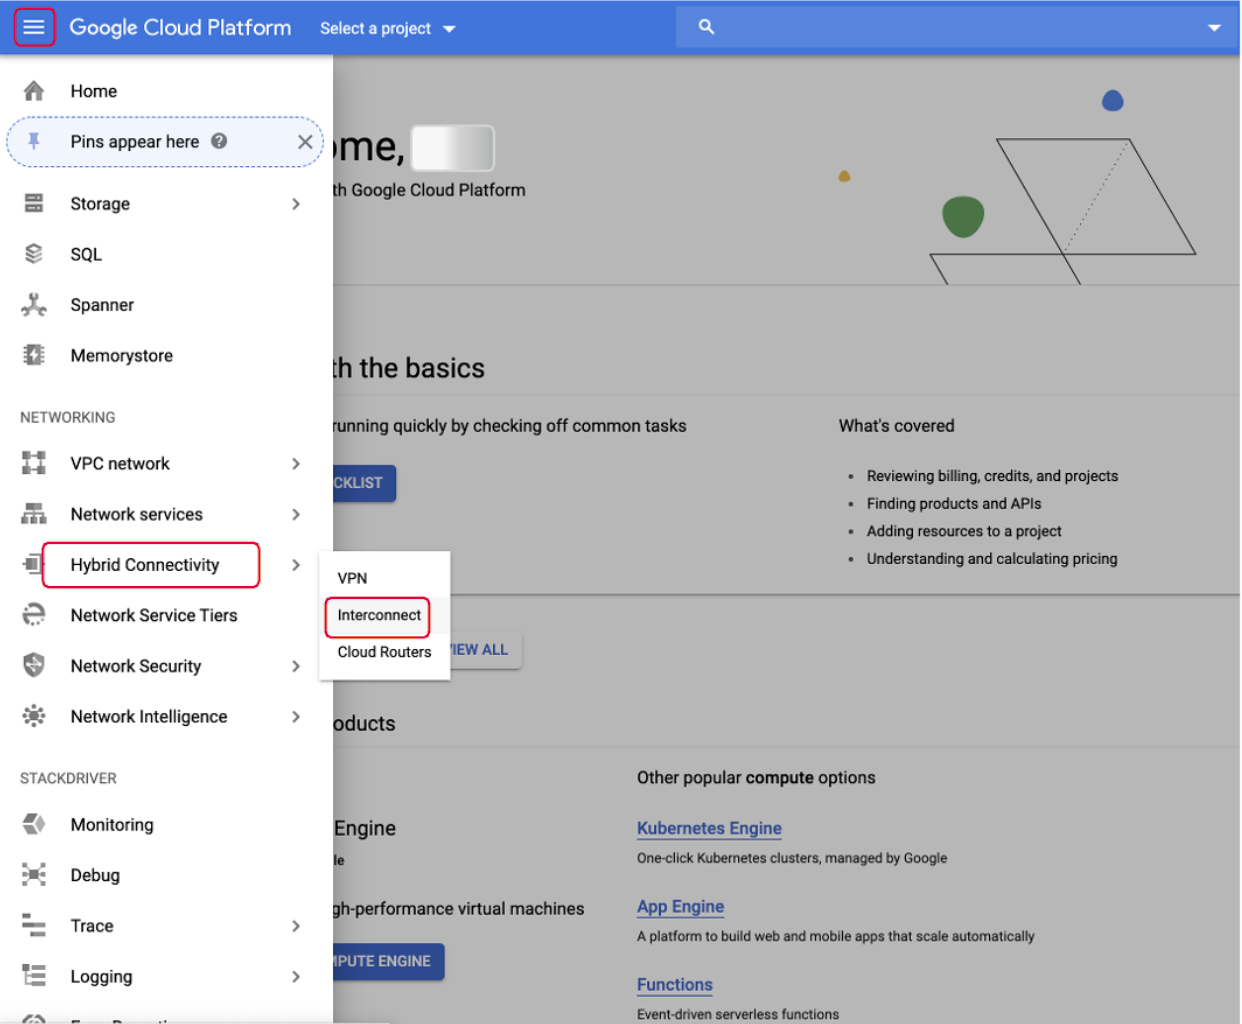The height and width of the screenshot is (1024, 1242).
Task: Click the hamburger navigation menu icon
Action: [33, 27]
